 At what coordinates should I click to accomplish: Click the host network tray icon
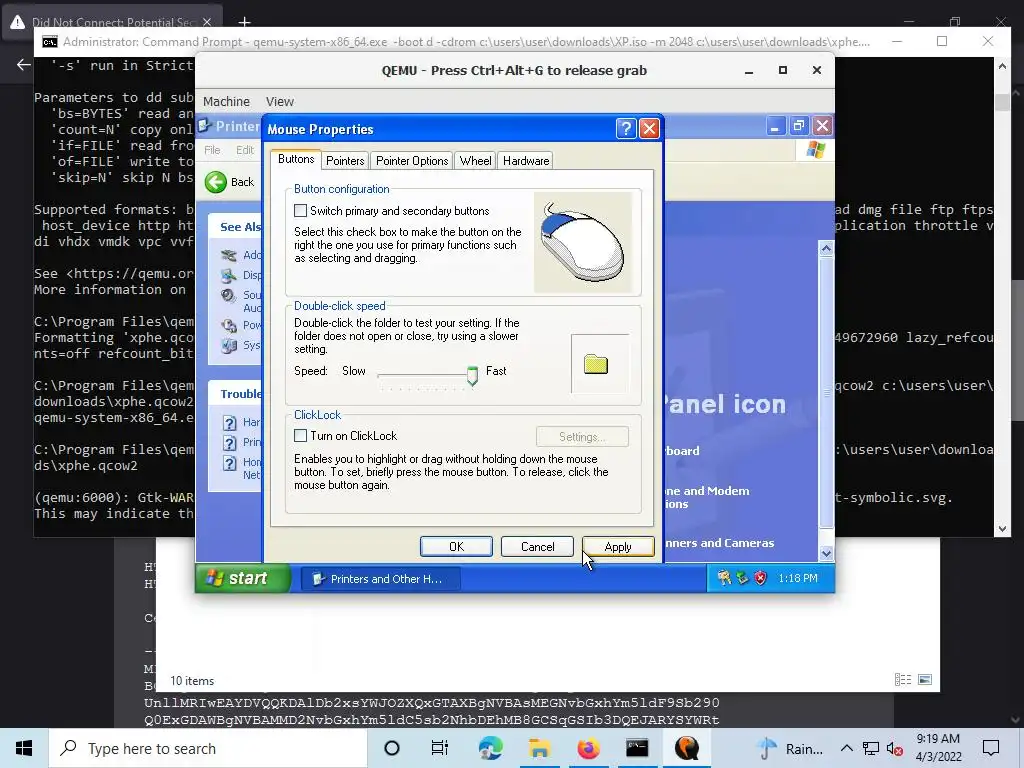coord(871,749)
